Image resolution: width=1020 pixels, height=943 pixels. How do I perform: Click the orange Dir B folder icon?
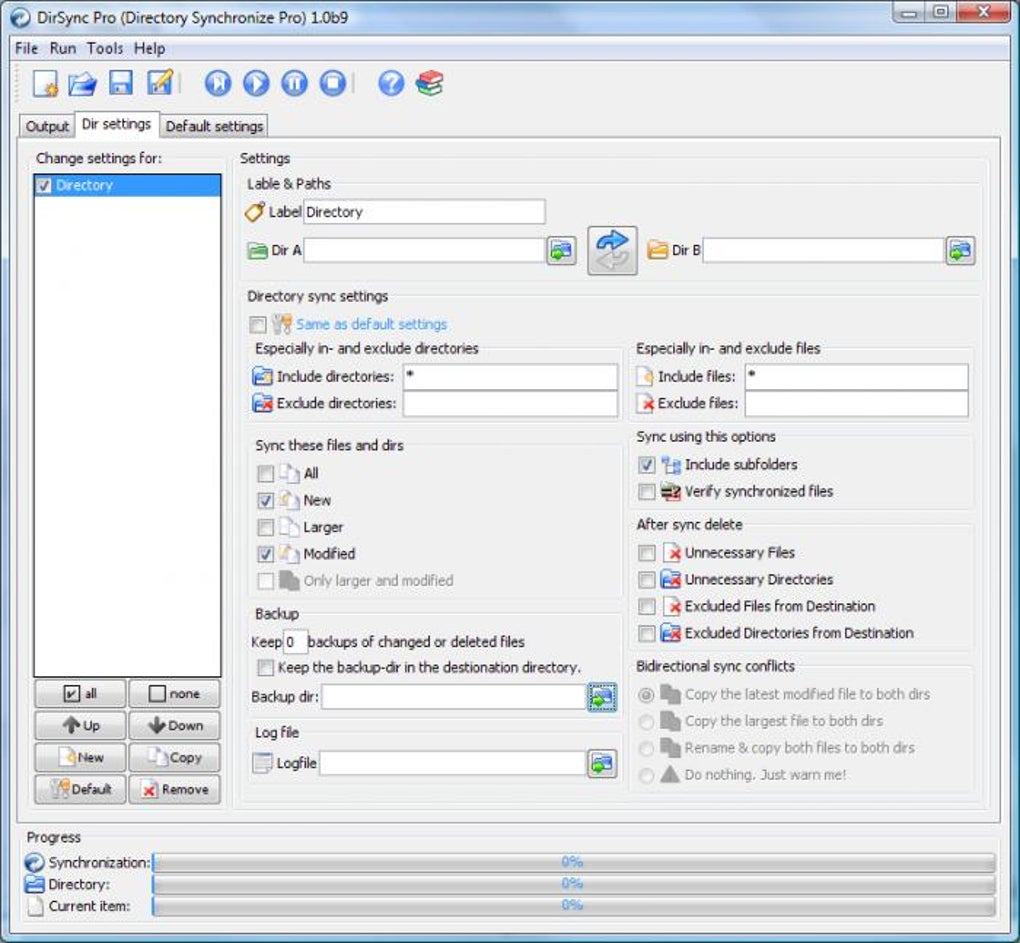pyautogui.click(x=658, y=250)
